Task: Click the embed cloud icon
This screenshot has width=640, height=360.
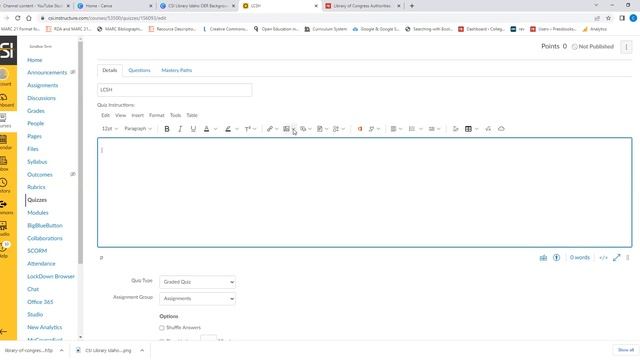Action: [501, 129]
